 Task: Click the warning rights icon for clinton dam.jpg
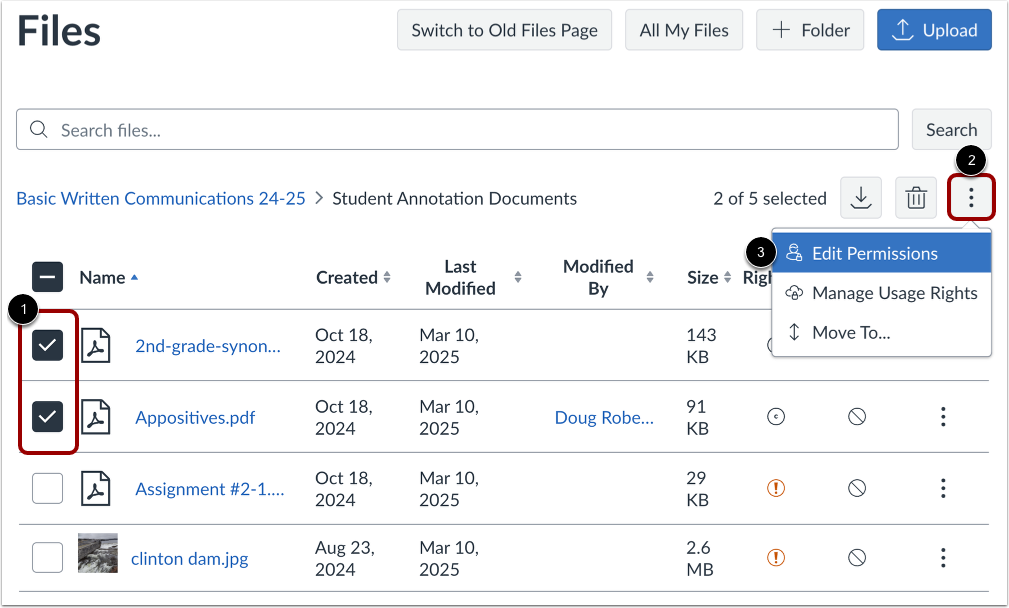[776, 558]
